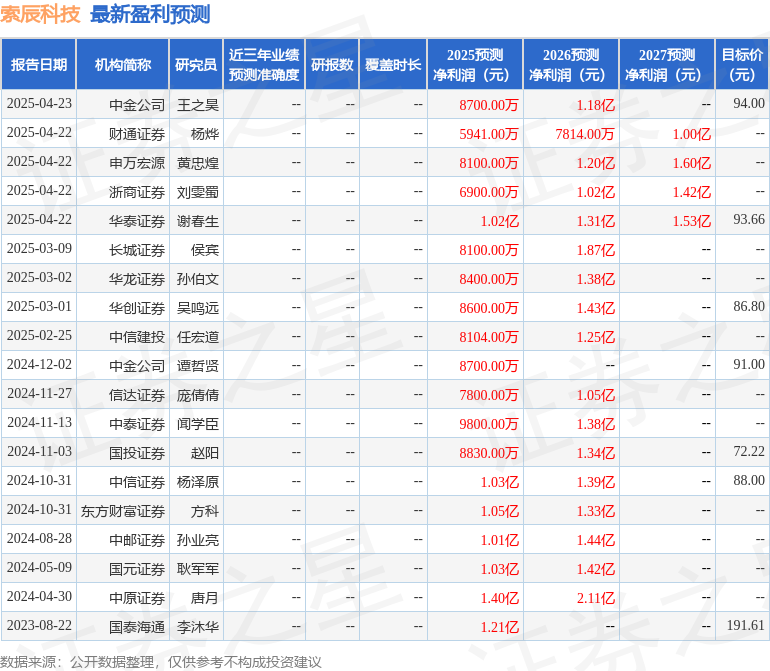Click target price 86.80
The height and width of the screenshot is (671, 770).
[x=749, y=307]
